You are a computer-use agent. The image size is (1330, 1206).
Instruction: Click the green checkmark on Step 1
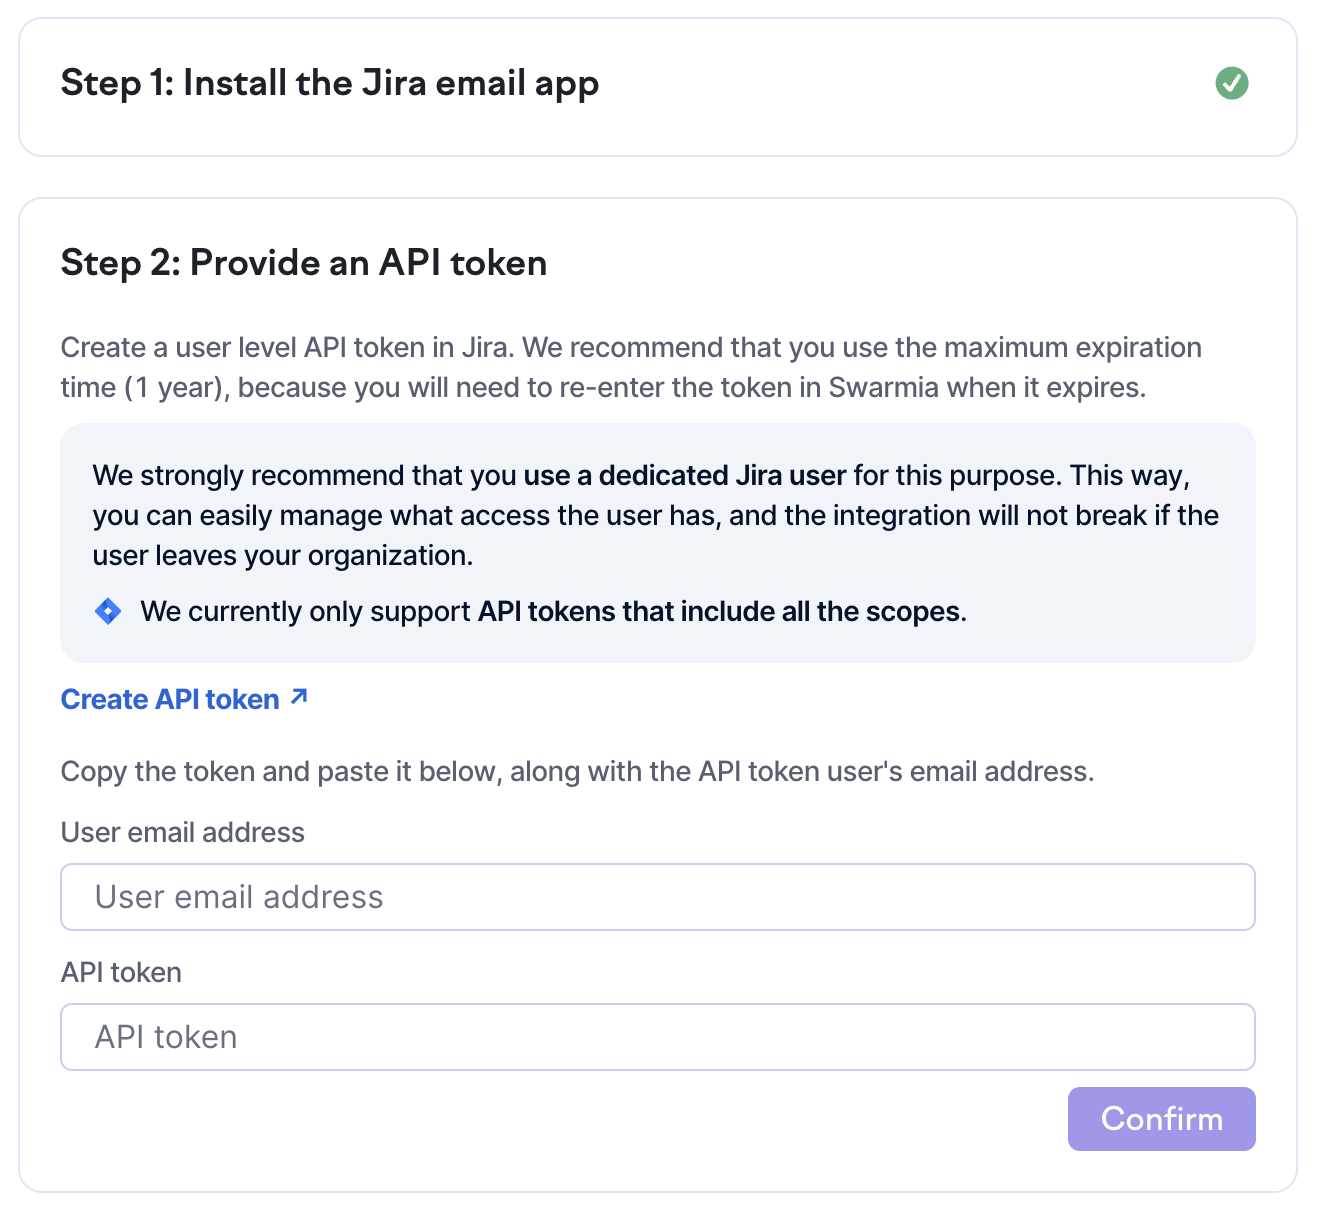[x=1231, y=83]
